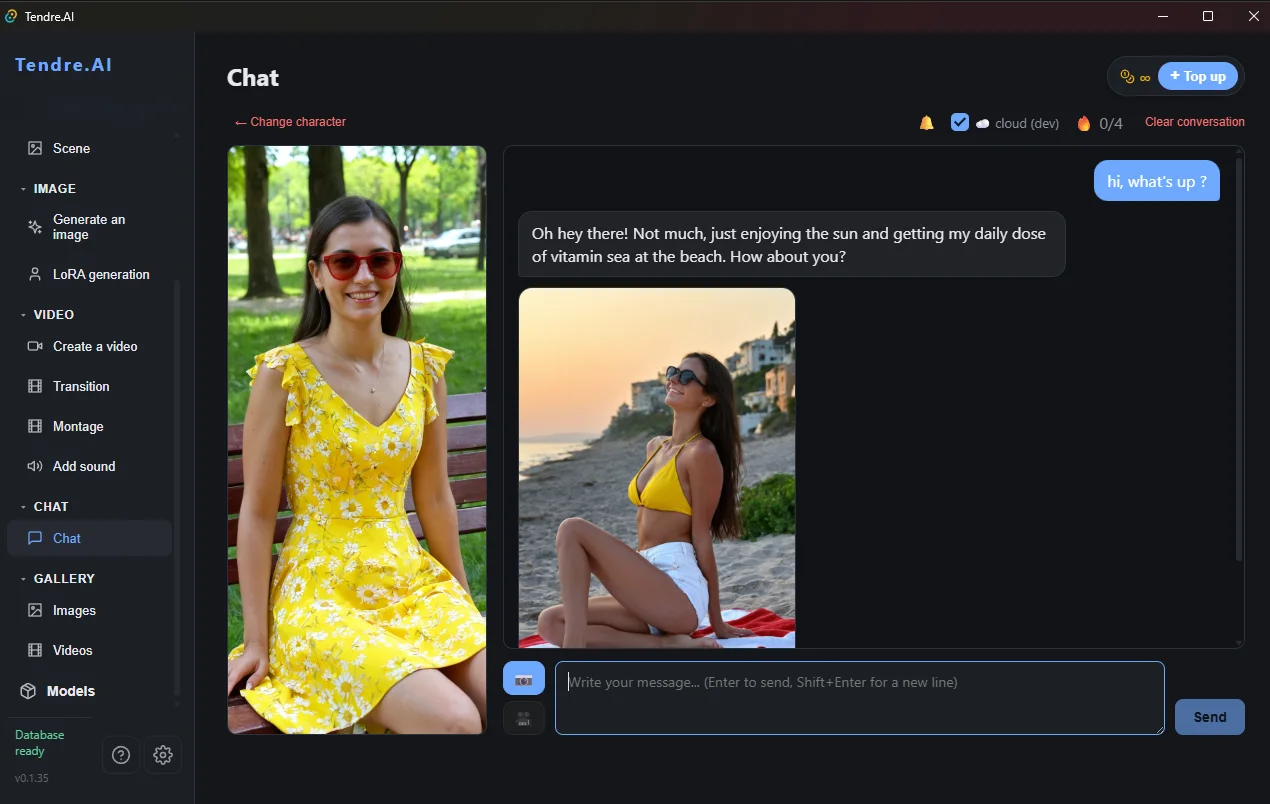Toggle the cloud (dev) checkbox

(x=960, y=122)
